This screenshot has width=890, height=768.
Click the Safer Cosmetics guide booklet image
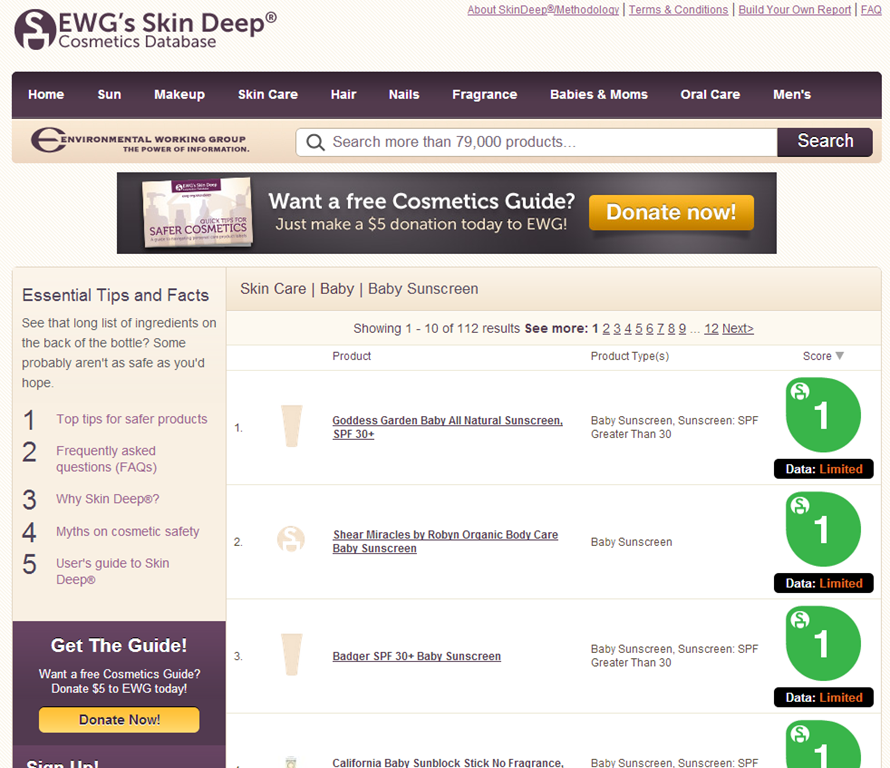point(197,213)
